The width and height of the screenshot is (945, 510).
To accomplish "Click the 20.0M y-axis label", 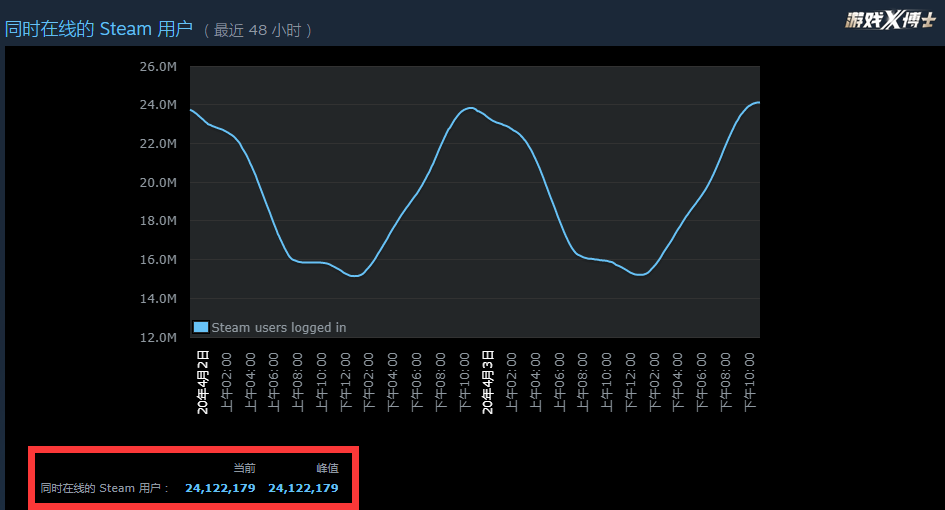I will [158, 182].
